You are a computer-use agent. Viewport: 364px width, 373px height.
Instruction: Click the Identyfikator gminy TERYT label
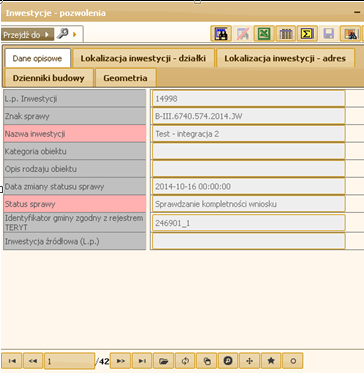click(75, 223)
